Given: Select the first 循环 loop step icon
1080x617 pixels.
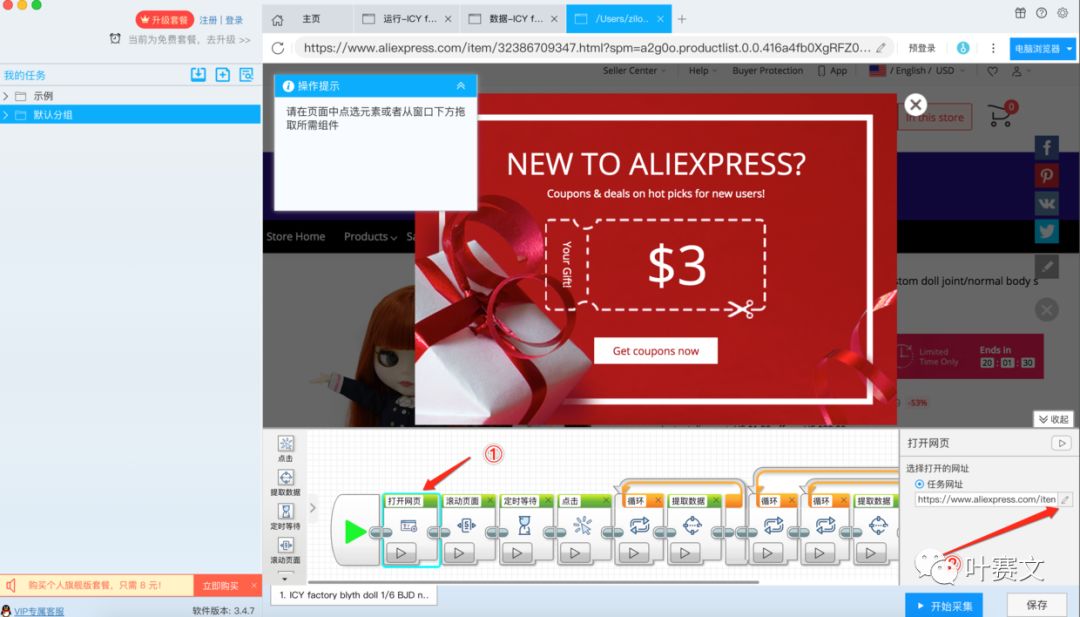Looking at the screenshot, I should click(x=639, y=525).
